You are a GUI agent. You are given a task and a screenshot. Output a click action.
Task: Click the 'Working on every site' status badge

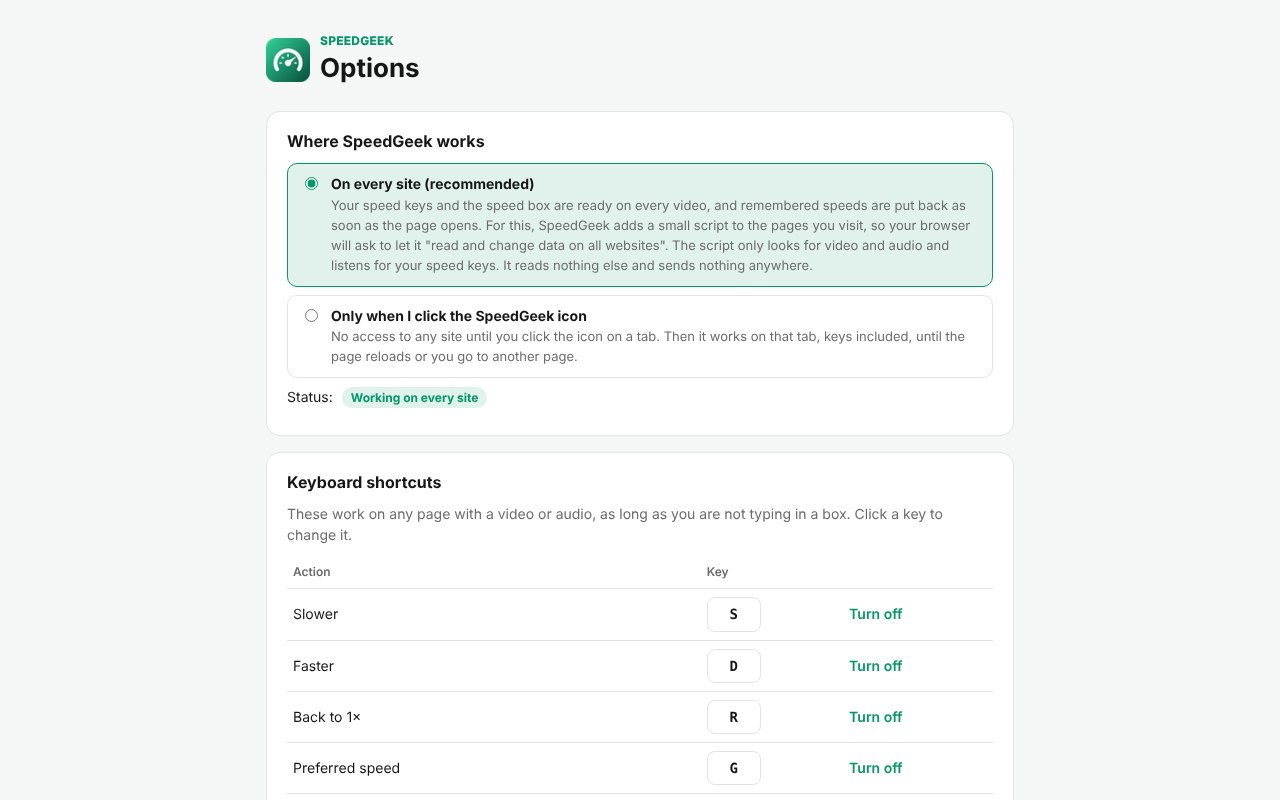pos(414,398)
